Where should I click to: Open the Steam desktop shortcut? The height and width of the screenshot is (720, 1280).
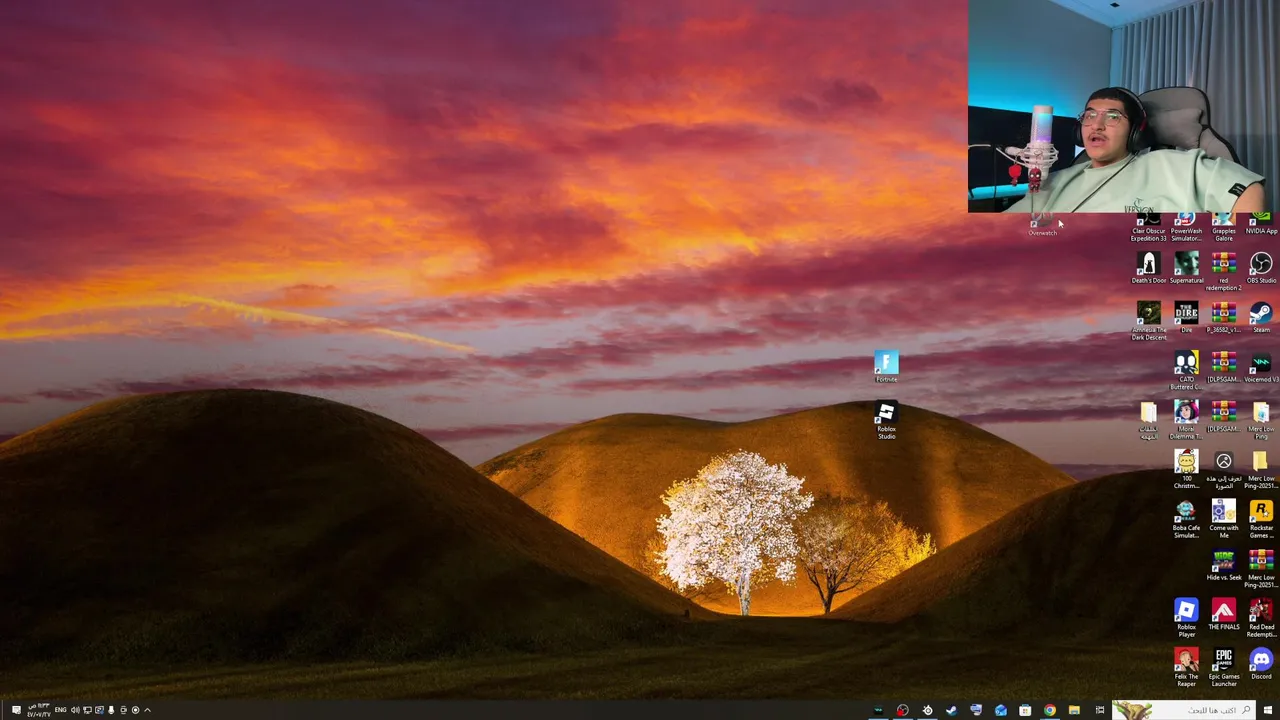coord(1261,317)
